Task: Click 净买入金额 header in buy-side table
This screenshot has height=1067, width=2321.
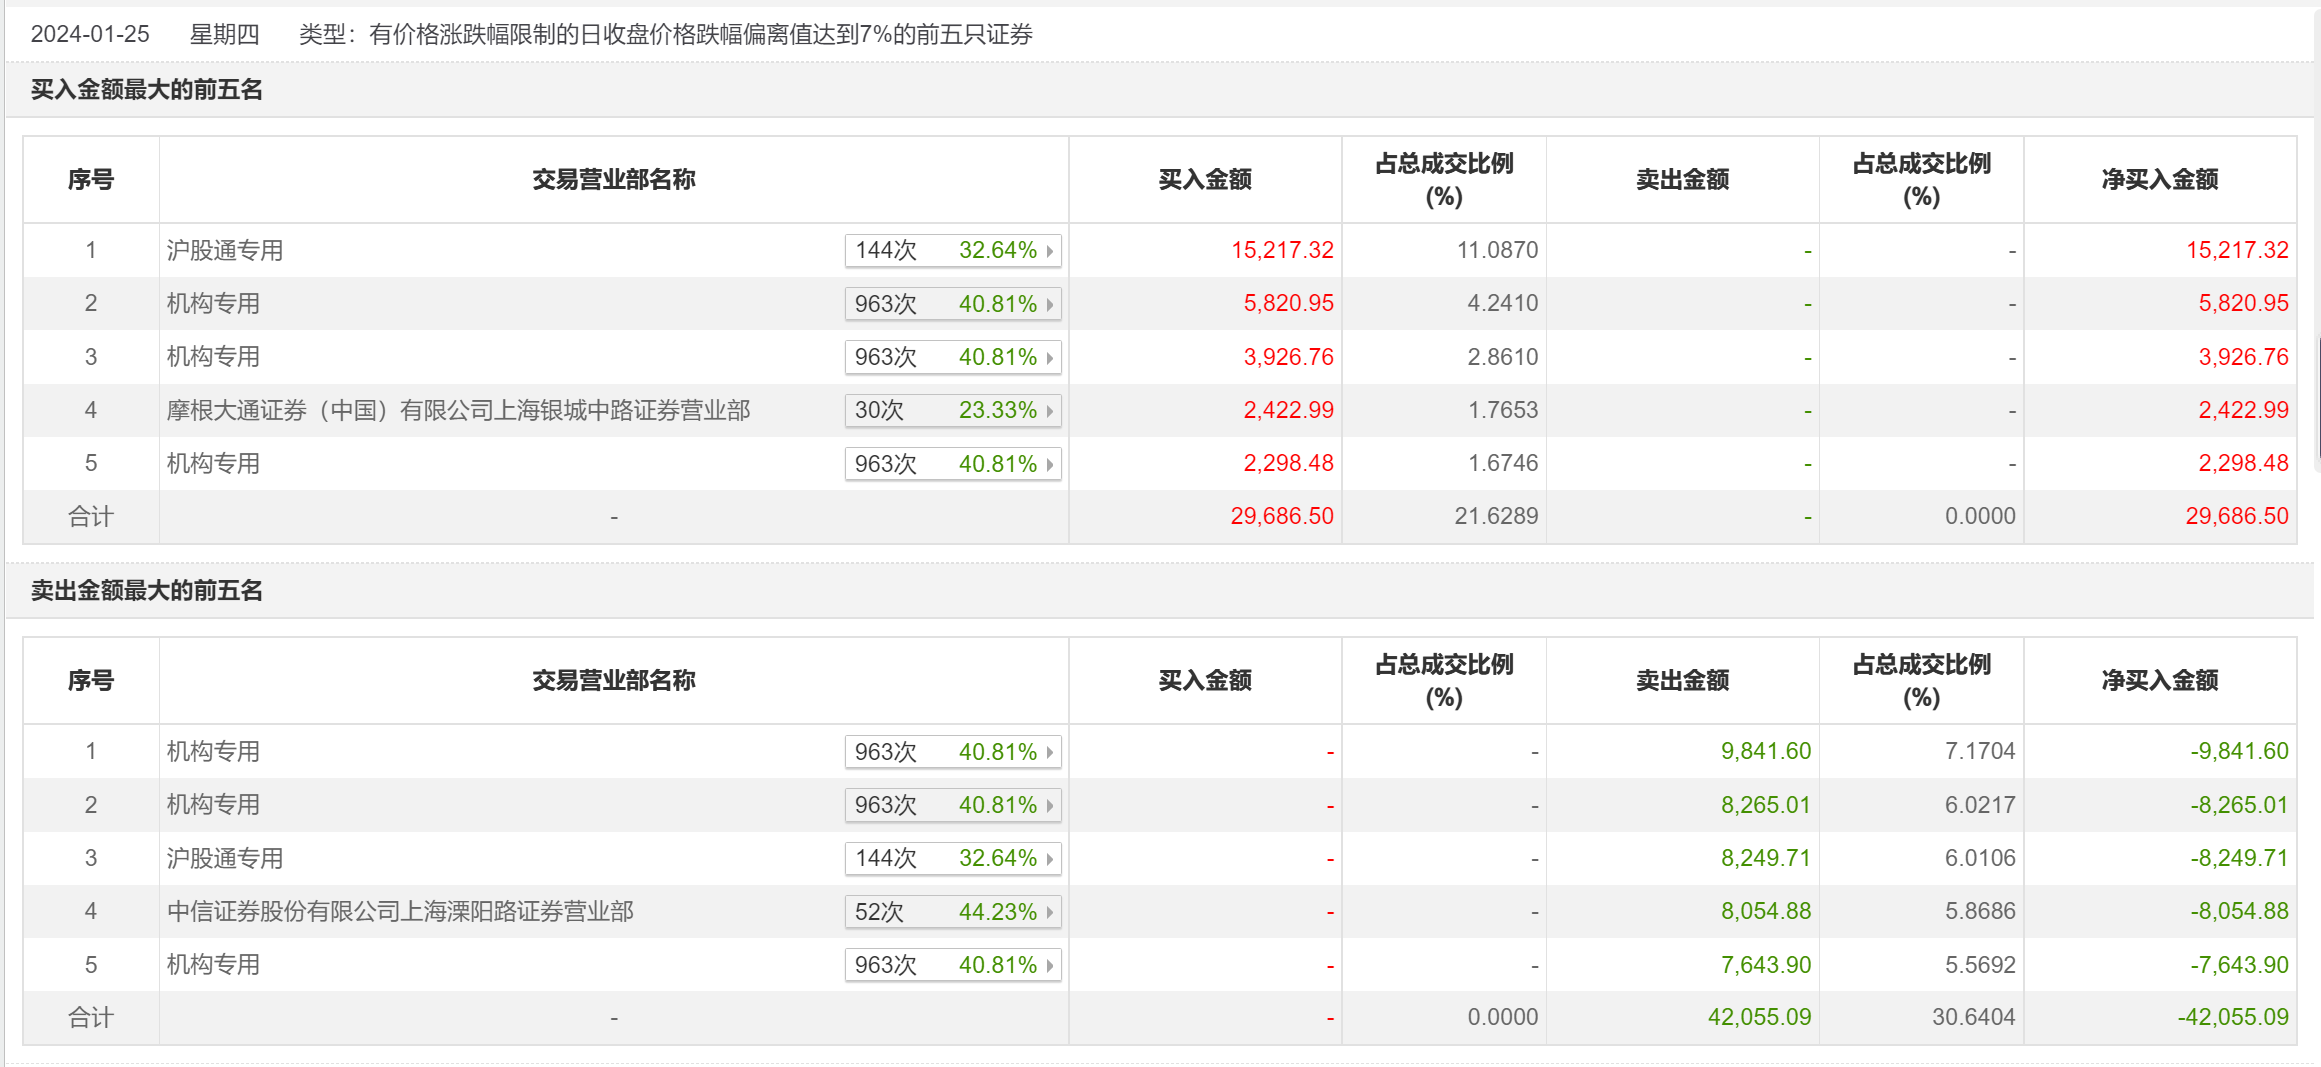Action: coord(2159,180)
